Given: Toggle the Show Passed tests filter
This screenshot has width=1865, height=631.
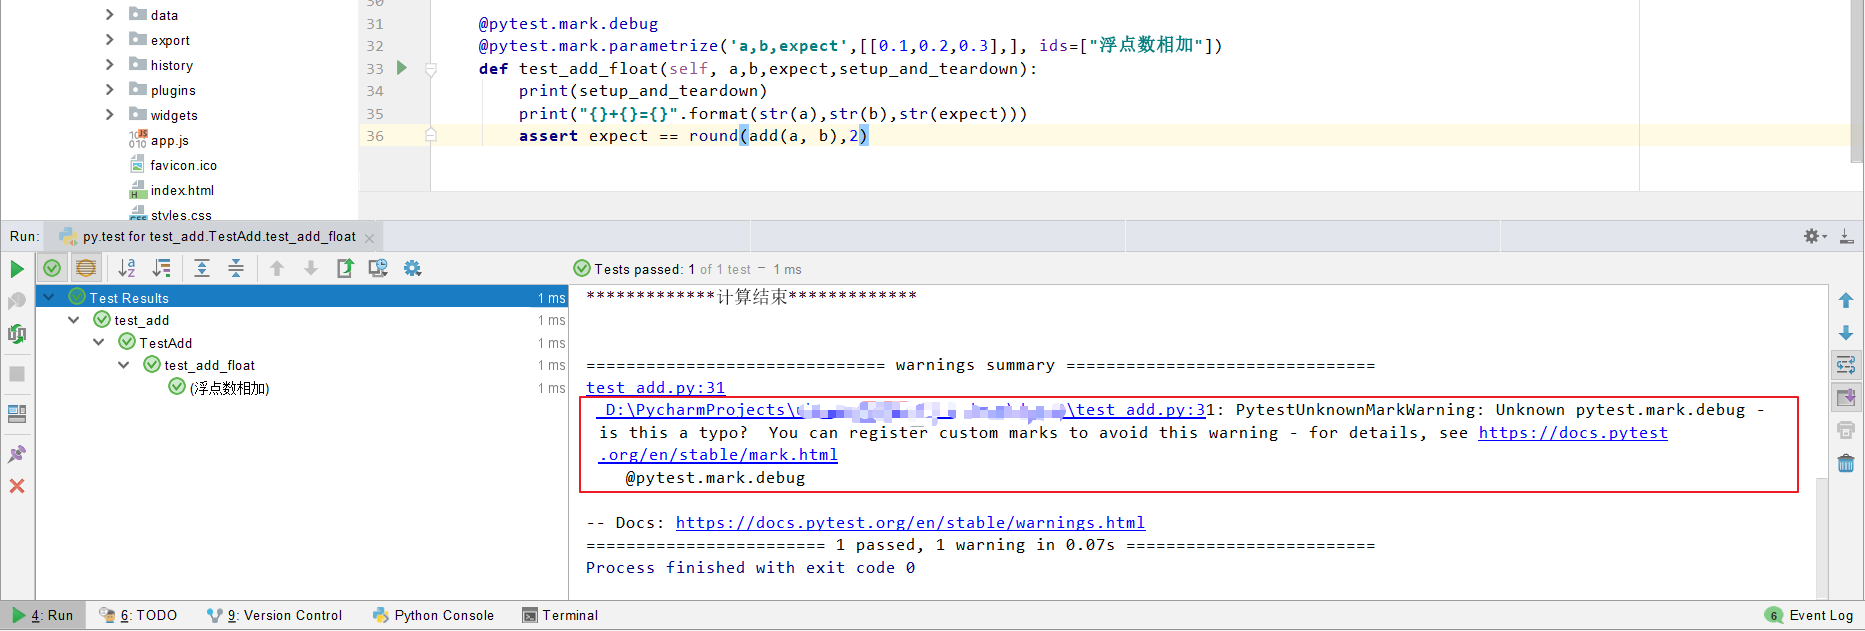Looking at the screenshot, I should pos(52,268).
